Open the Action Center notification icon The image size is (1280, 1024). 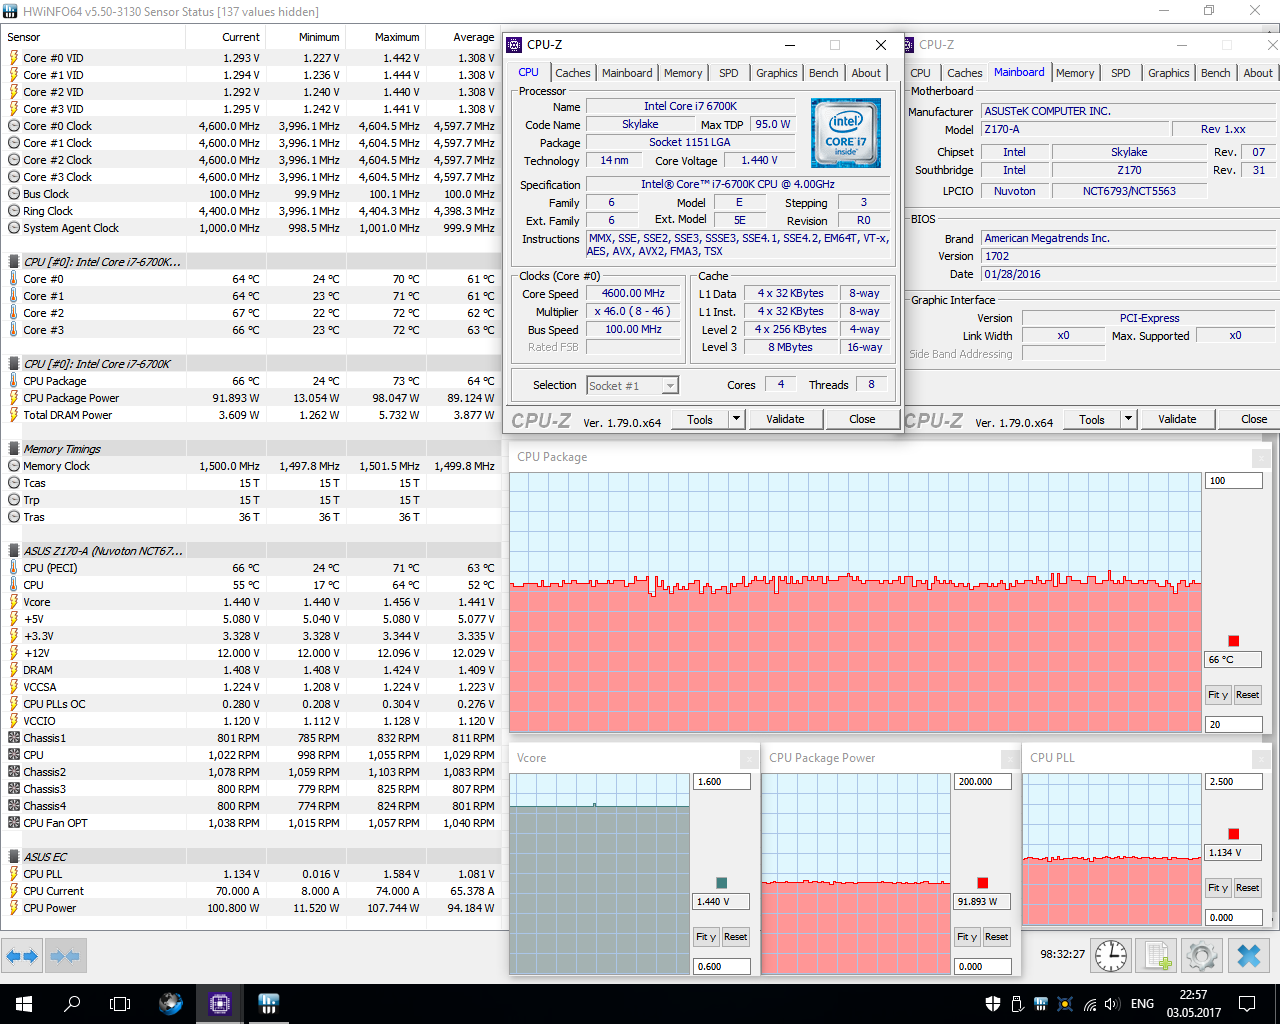(1247, 1004)
